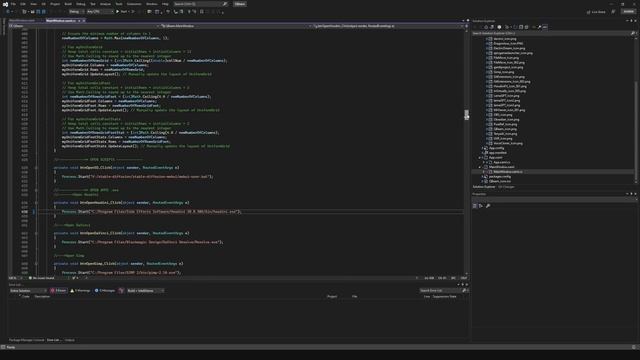The height and width of the screenshot is (360, 640).
Task: Collapse the btnOpenGimp_Click method outline
Action: (36, 263)
